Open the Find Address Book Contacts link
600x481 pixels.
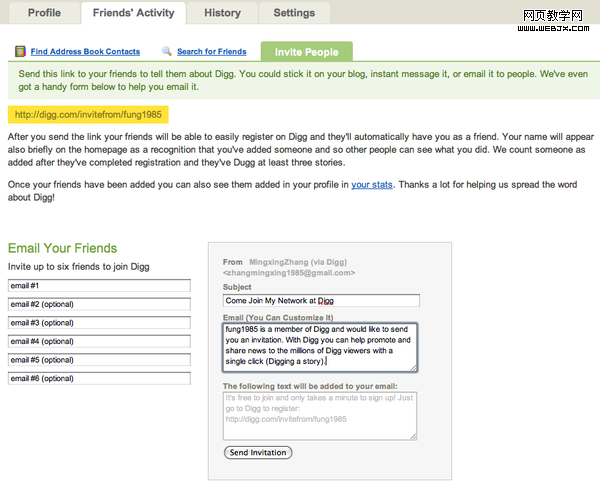[85, 52]
